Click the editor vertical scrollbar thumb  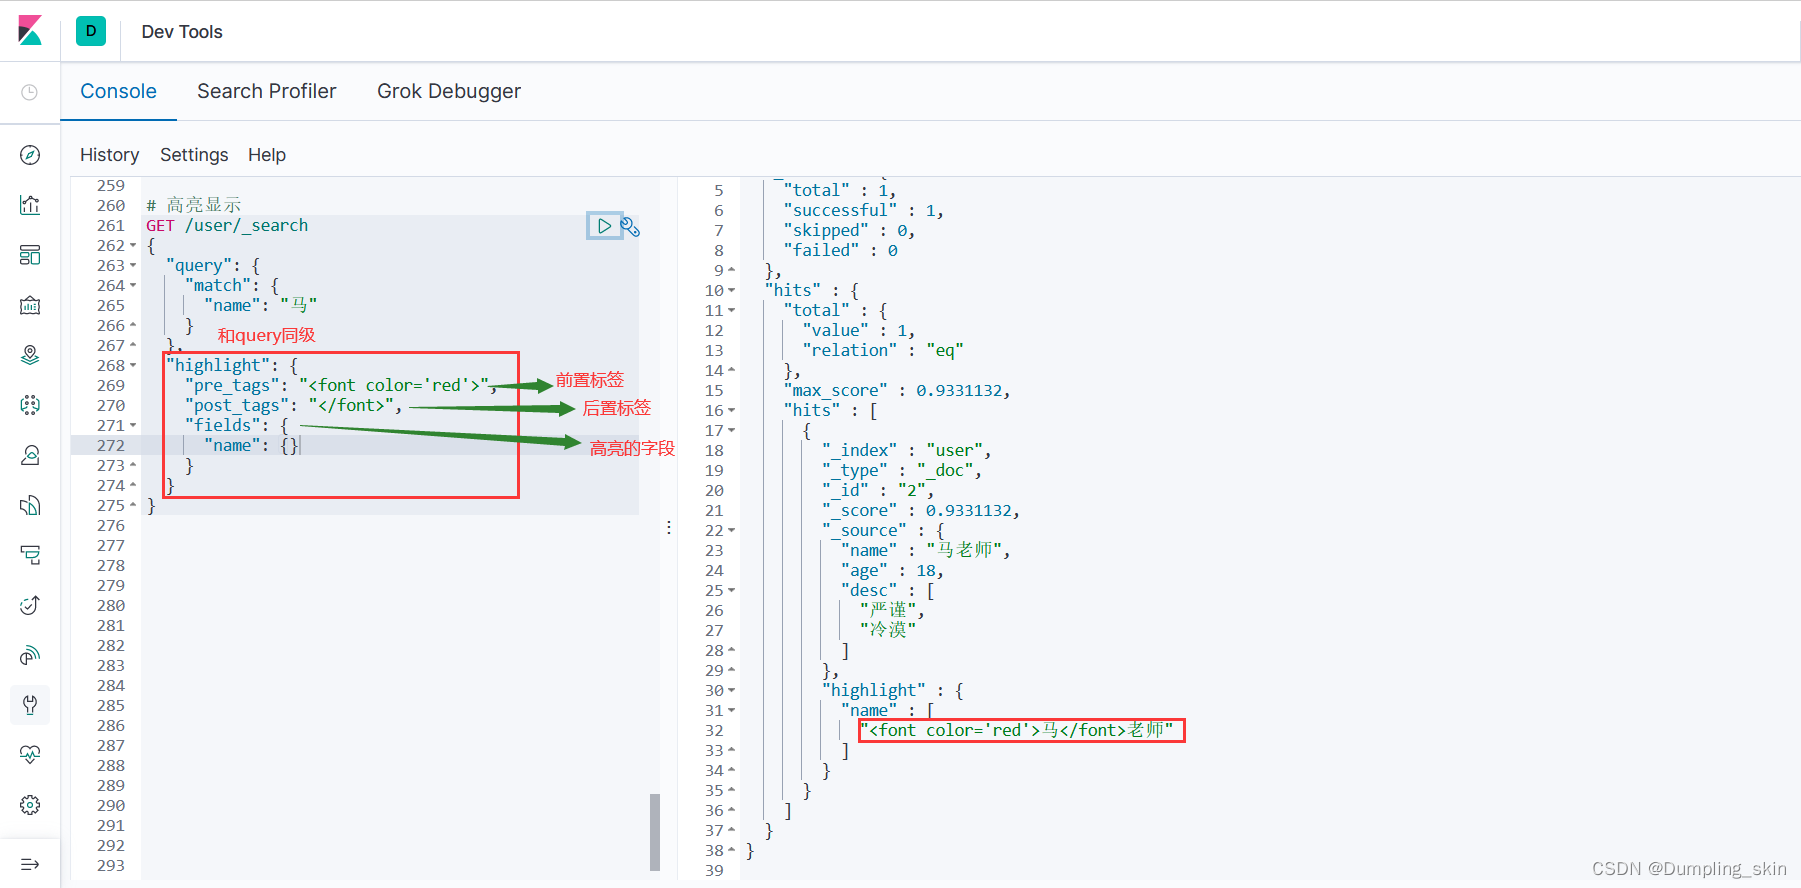pyautogui.click(x=655, y=832)
